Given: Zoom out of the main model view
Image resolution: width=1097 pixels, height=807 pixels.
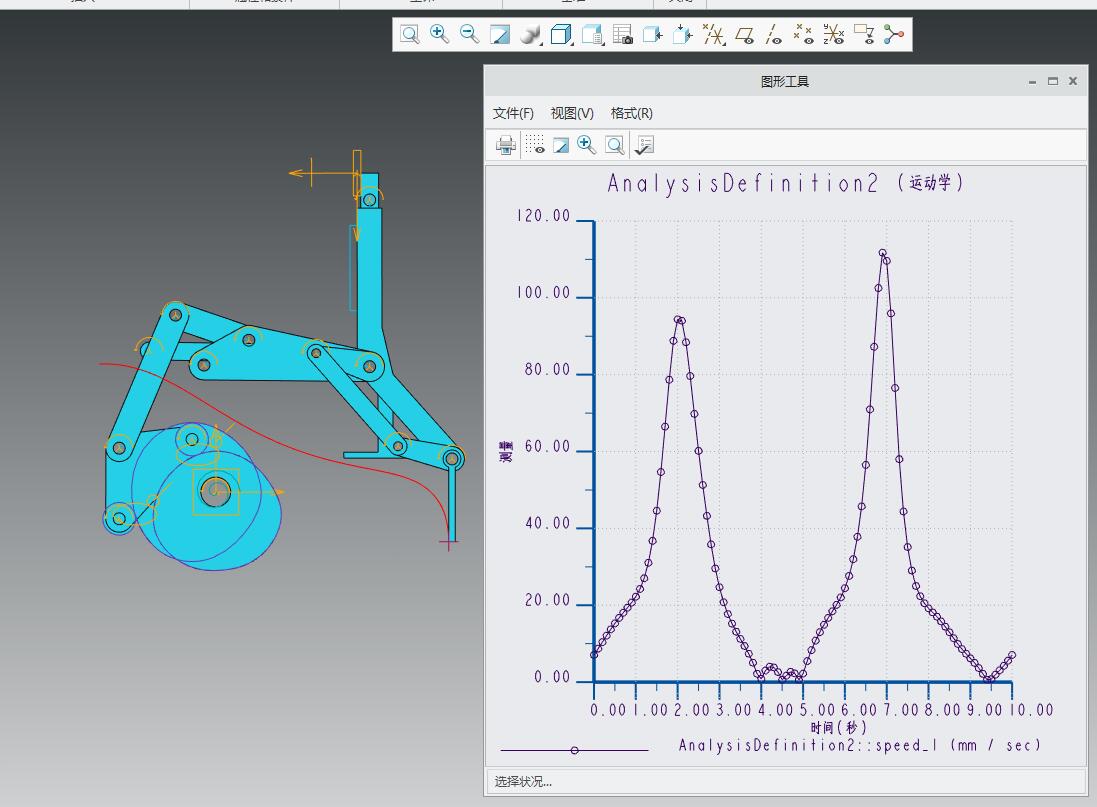Looking at the screenshot, I should 469,34.
